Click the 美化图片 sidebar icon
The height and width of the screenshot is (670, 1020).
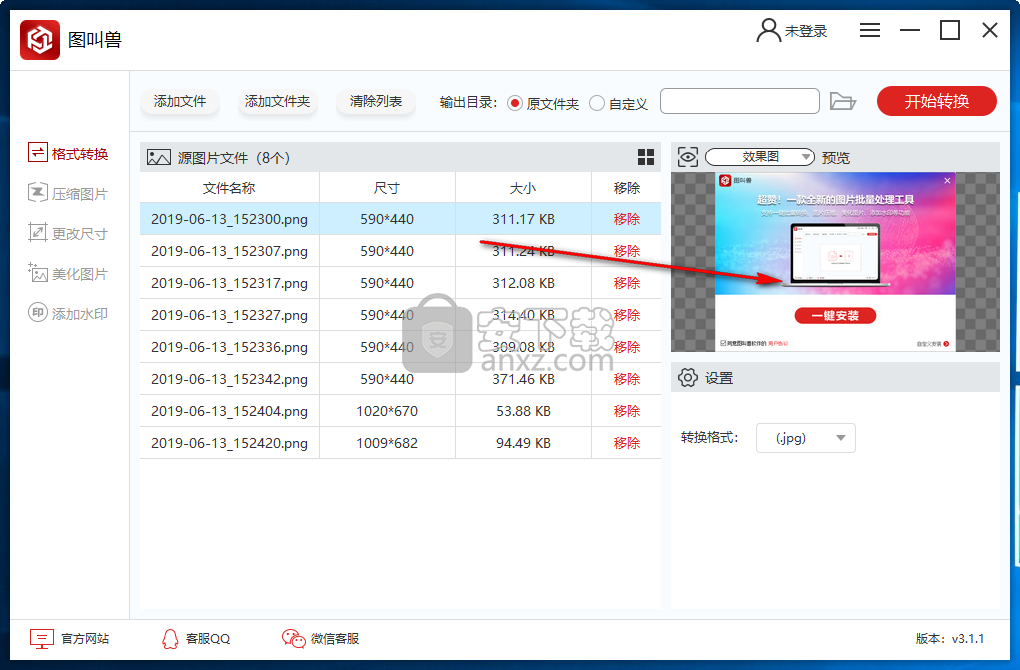38,273
